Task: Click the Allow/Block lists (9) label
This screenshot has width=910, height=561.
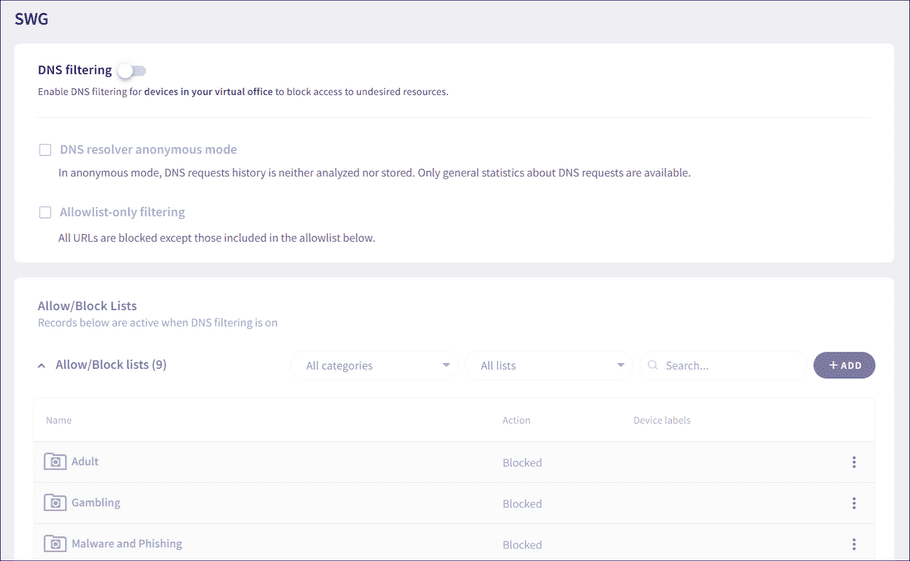Action: point(111,365)
